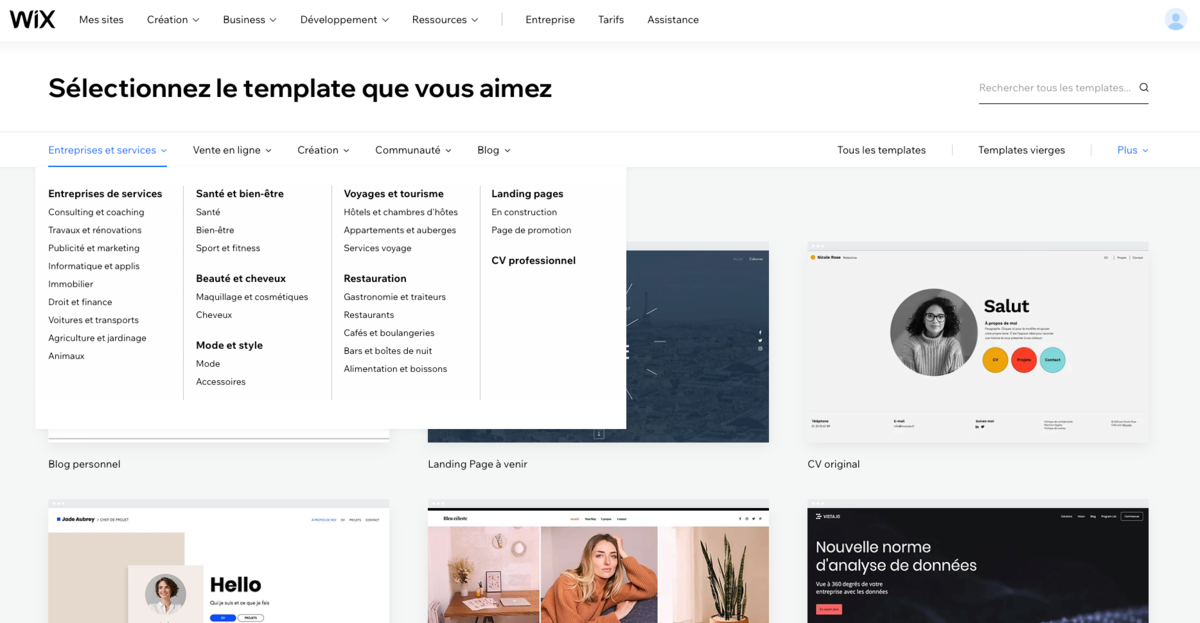Show Templates vierges
The image size is (1200, 623).
[1021, 150]
